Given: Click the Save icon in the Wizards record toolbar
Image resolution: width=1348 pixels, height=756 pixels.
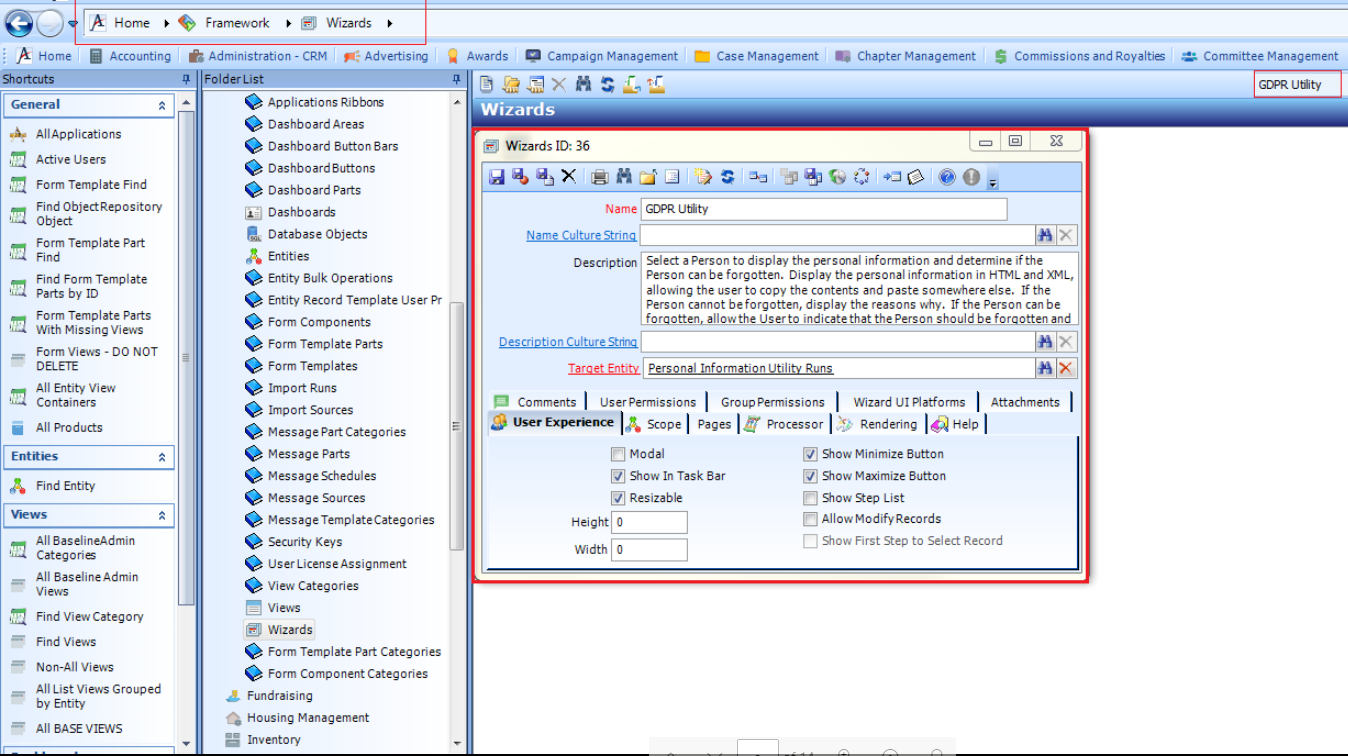Looking at the screenshot, I should tap(496, 177).
